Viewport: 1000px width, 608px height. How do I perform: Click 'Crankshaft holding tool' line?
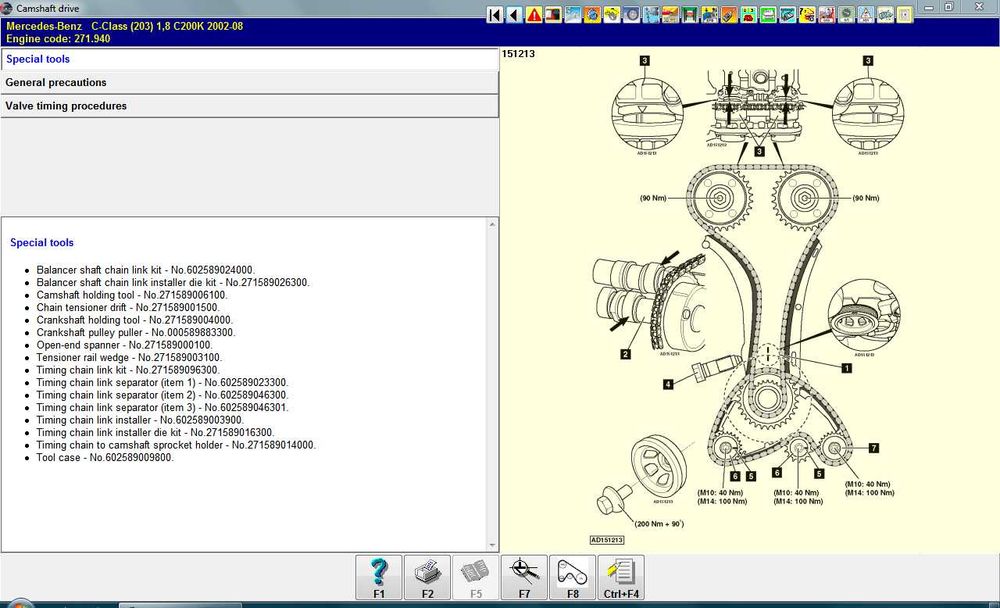pyautogui.click(x=135, y=320)
